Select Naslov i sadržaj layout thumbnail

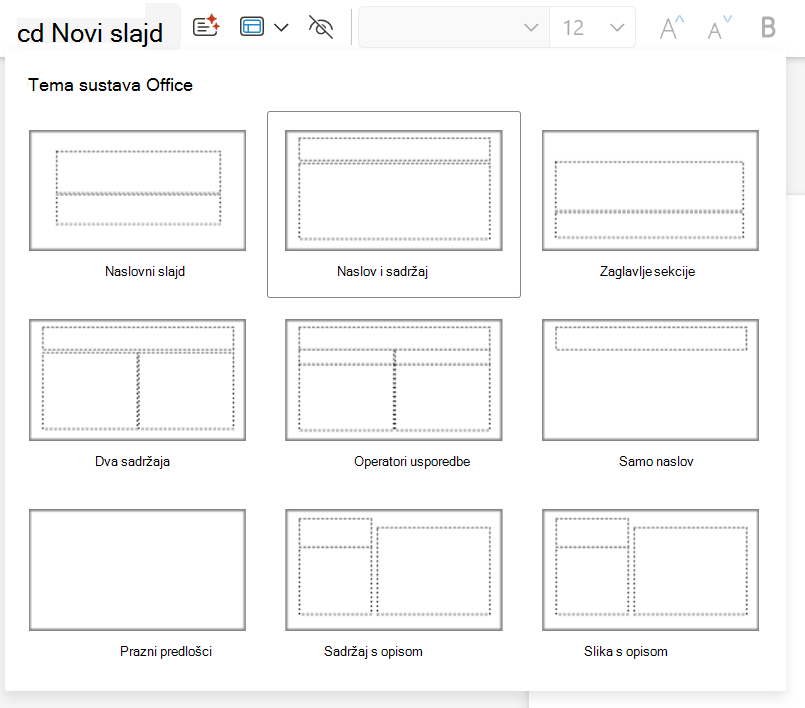(394, 190)
